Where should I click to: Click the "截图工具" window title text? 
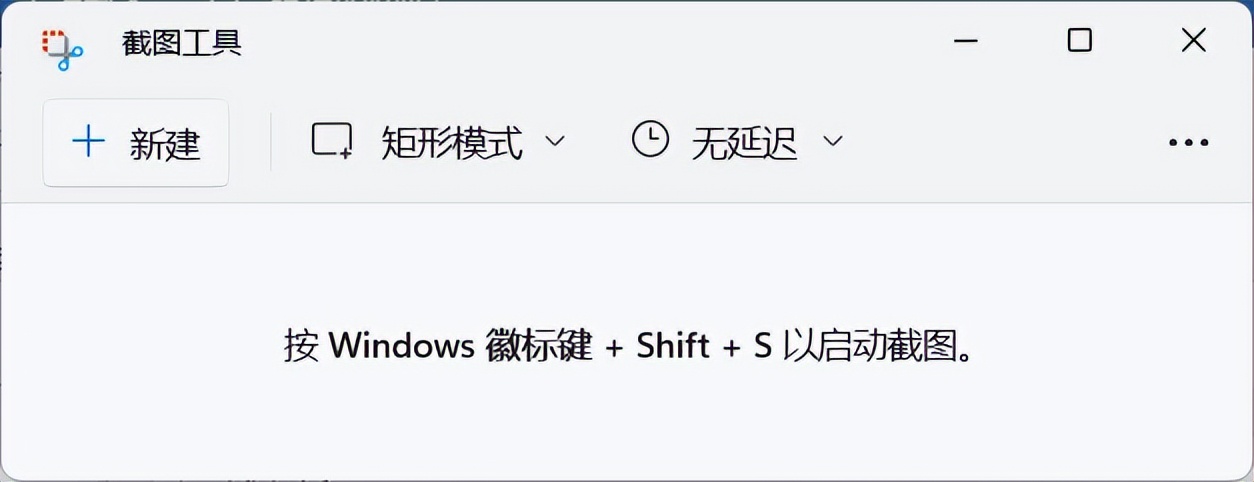coord(181,43)
